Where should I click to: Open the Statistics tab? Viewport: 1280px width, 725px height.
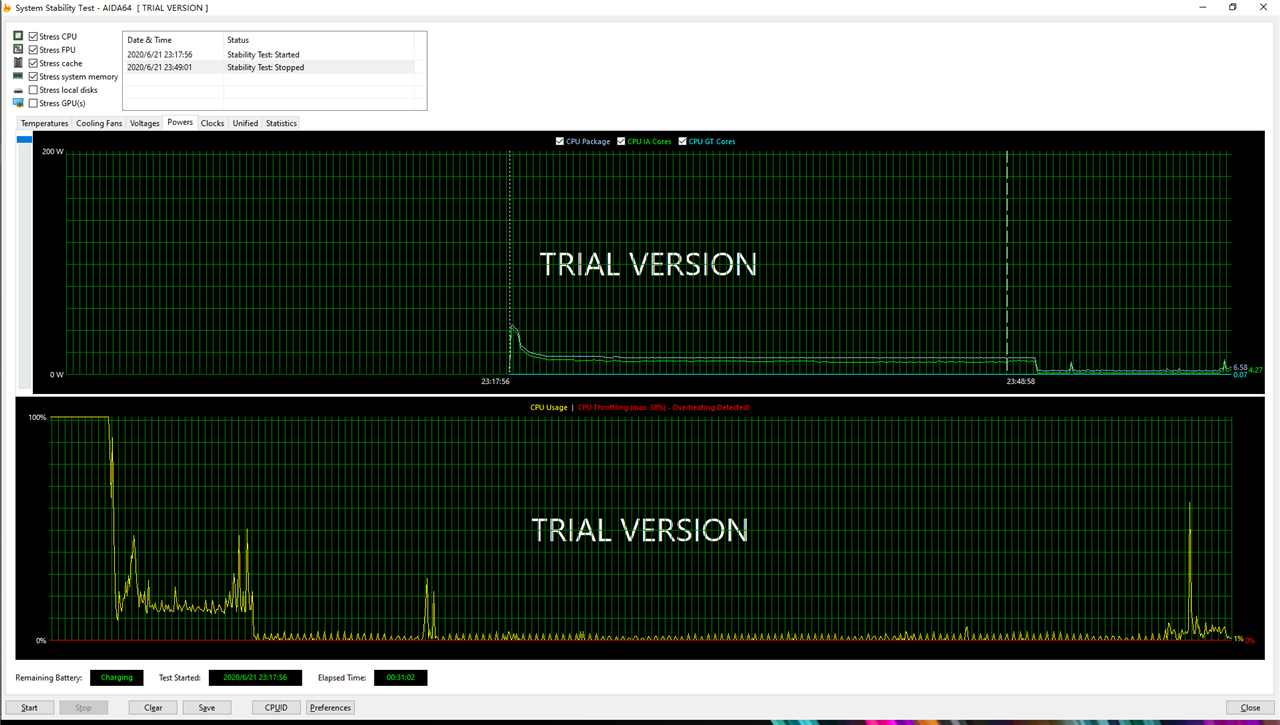(281, 123)
